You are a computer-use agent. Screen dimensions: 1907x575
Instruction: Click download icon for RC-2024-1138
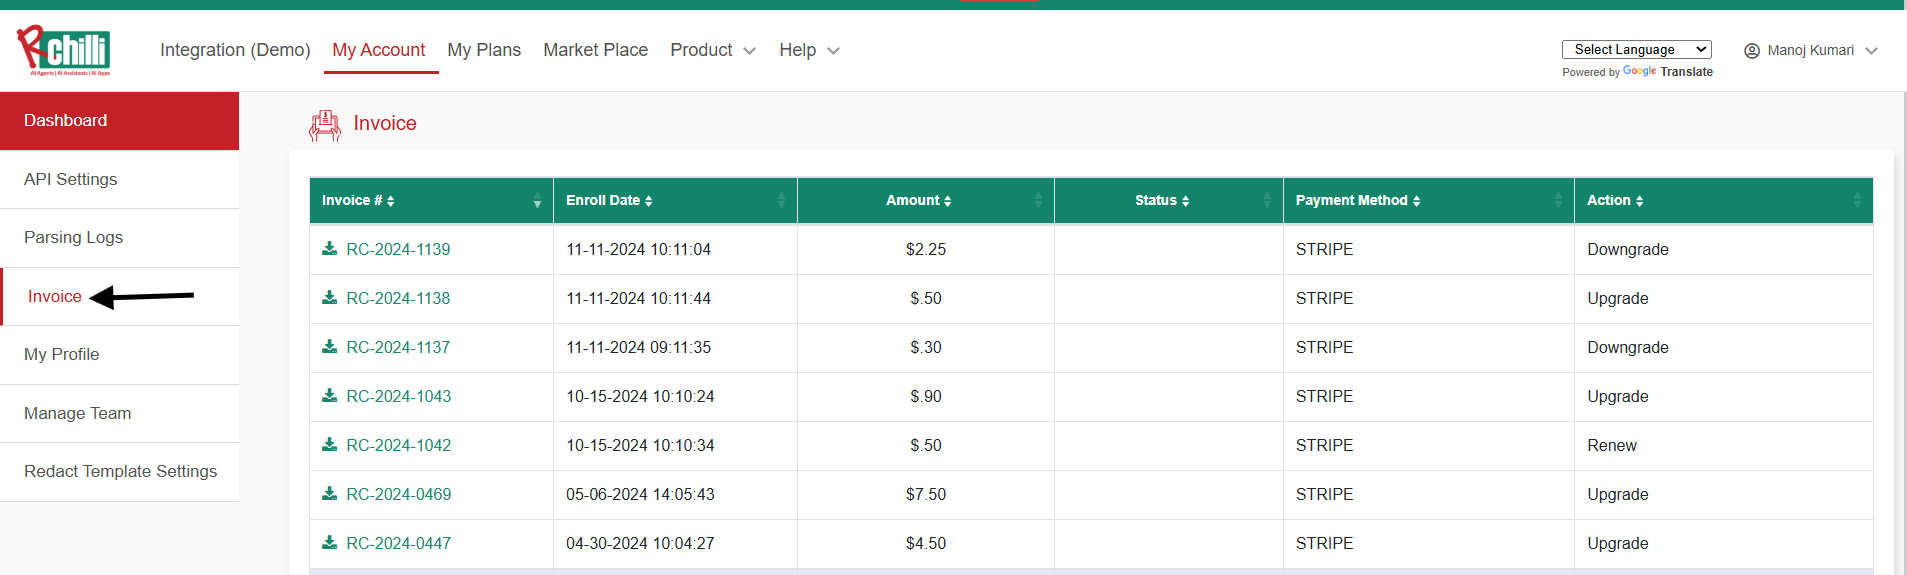pos(329,297)
